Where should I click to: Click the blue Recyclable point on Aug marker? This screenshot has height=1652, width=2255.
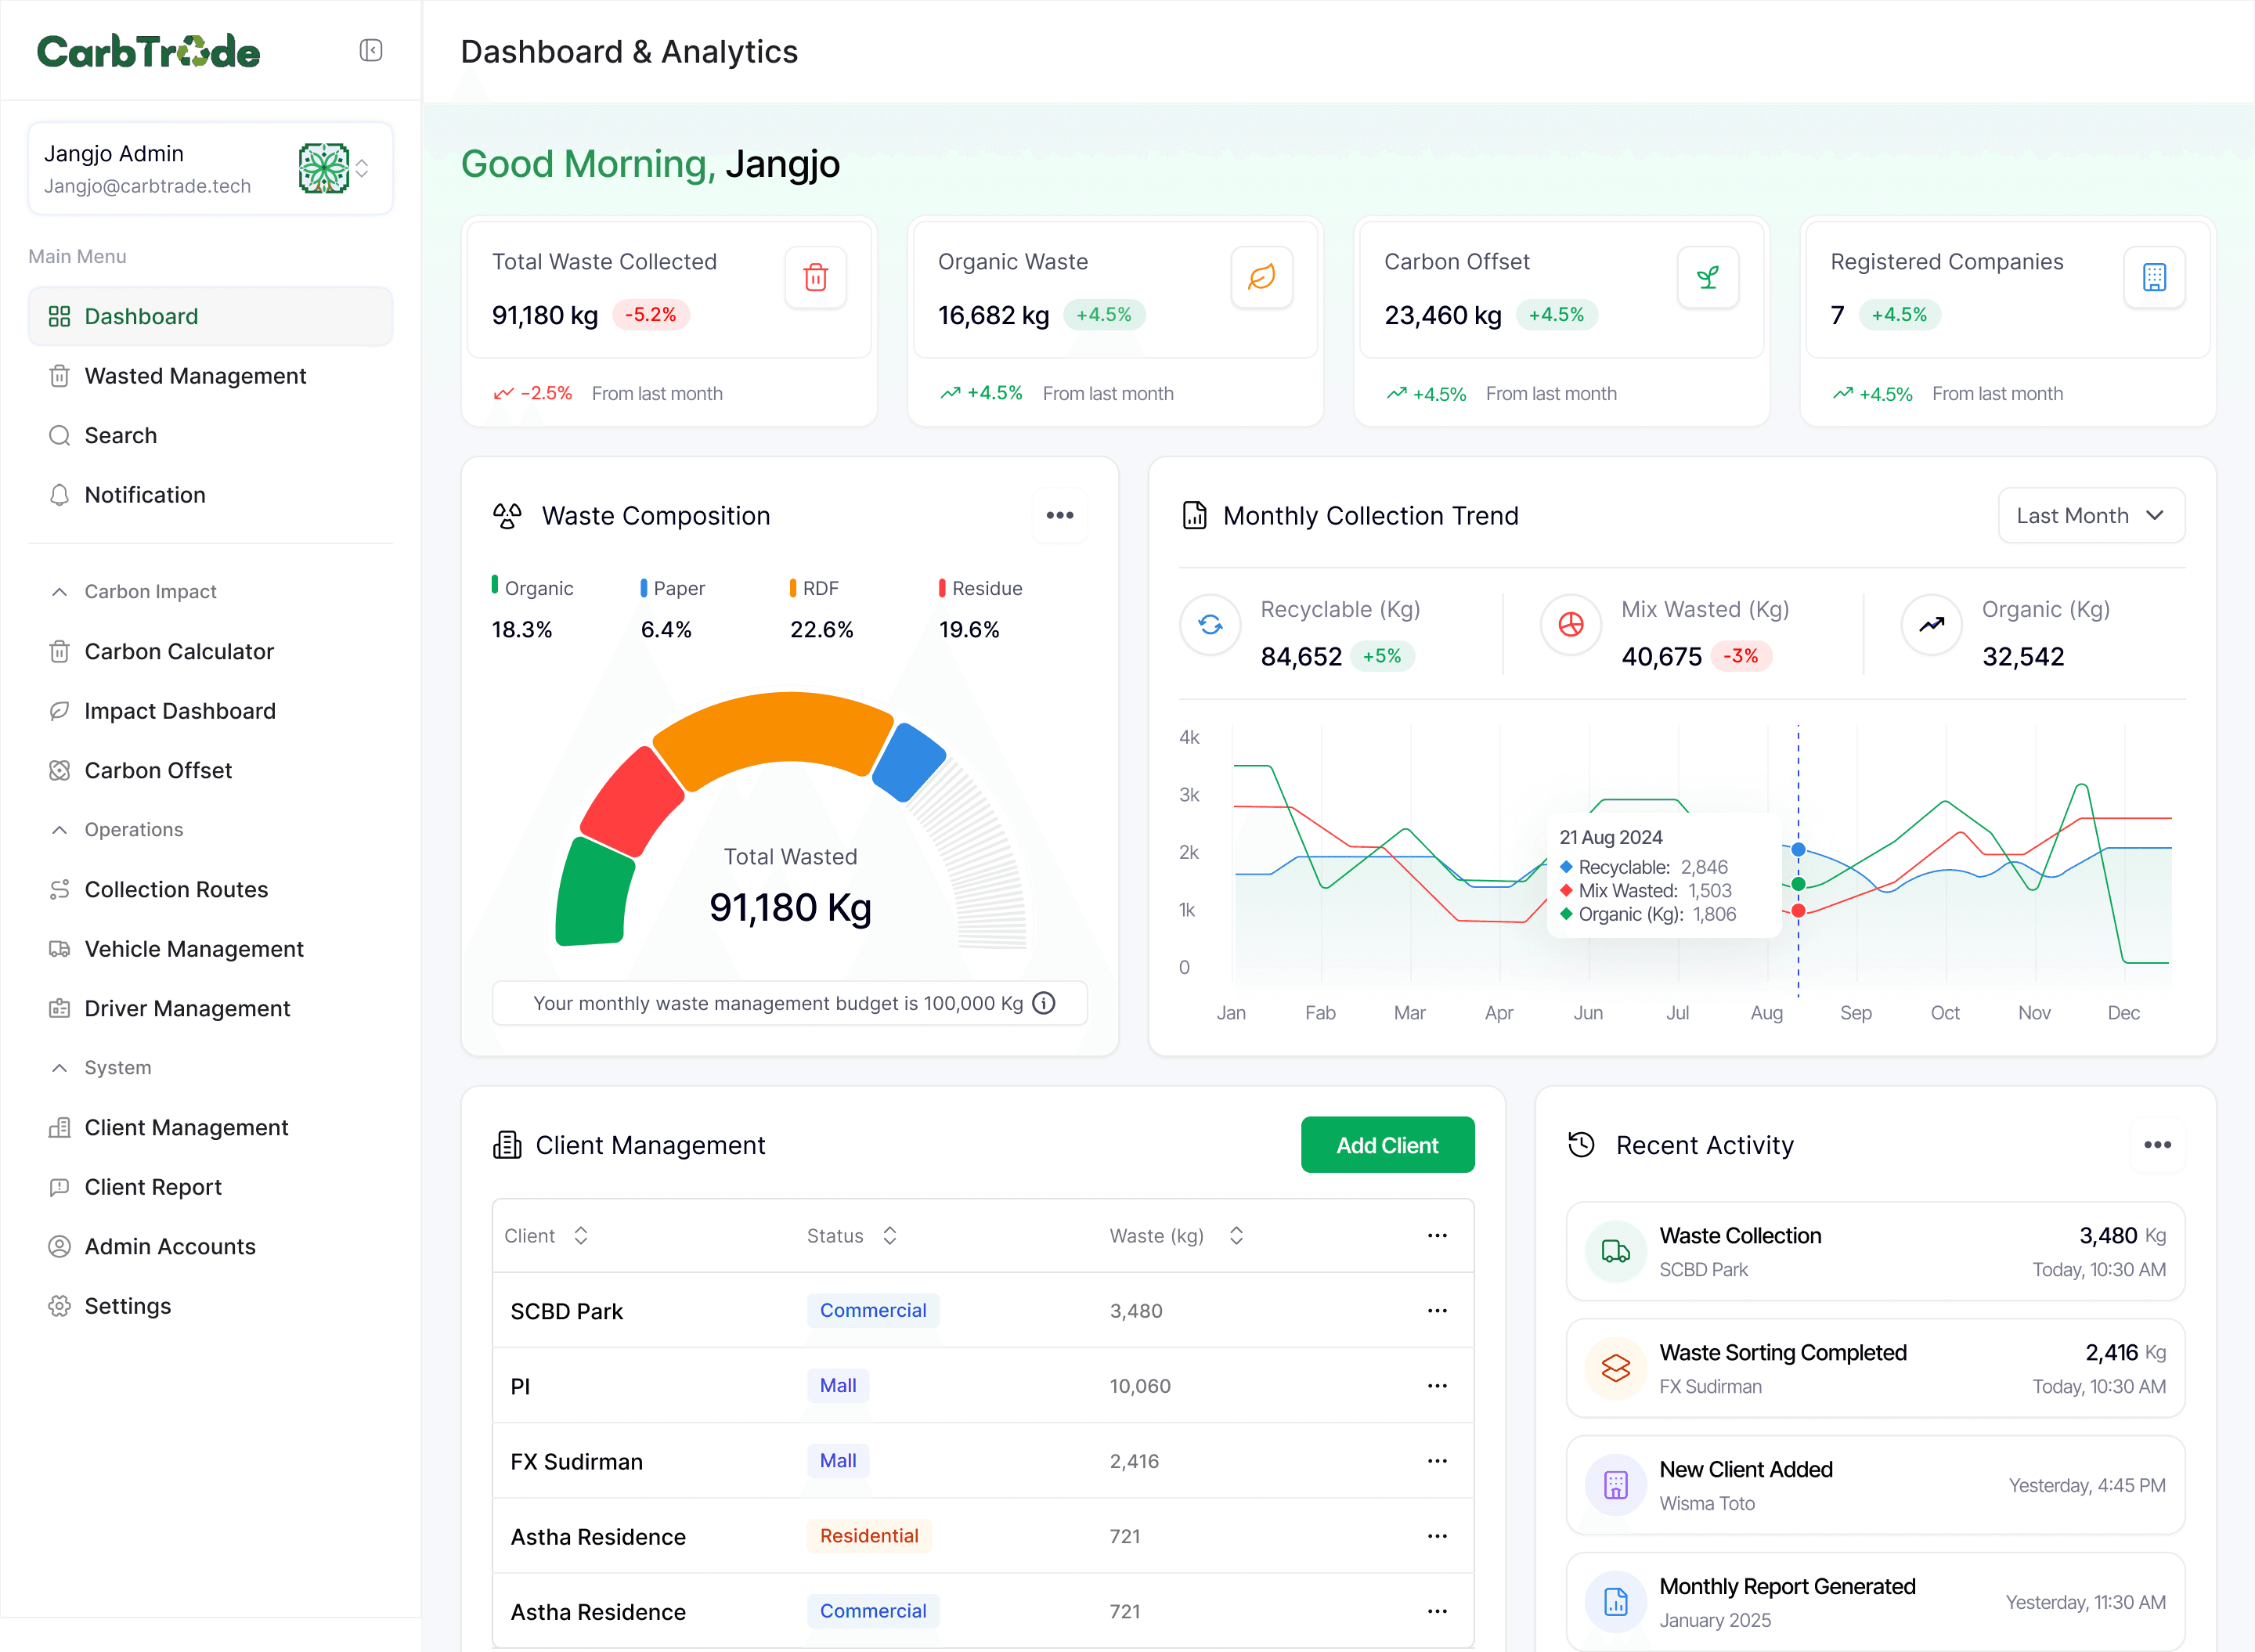(x=1798, y=850)
